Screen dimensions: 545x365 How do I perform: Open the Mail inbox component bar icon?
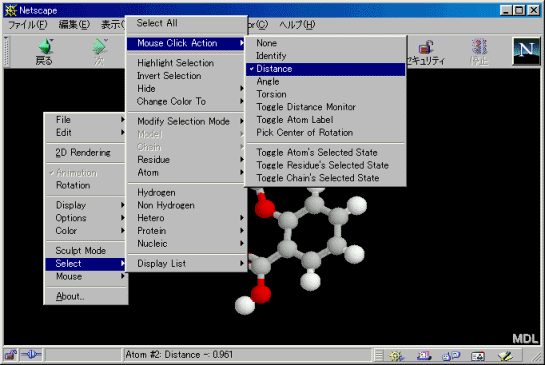tap(424, 356)
